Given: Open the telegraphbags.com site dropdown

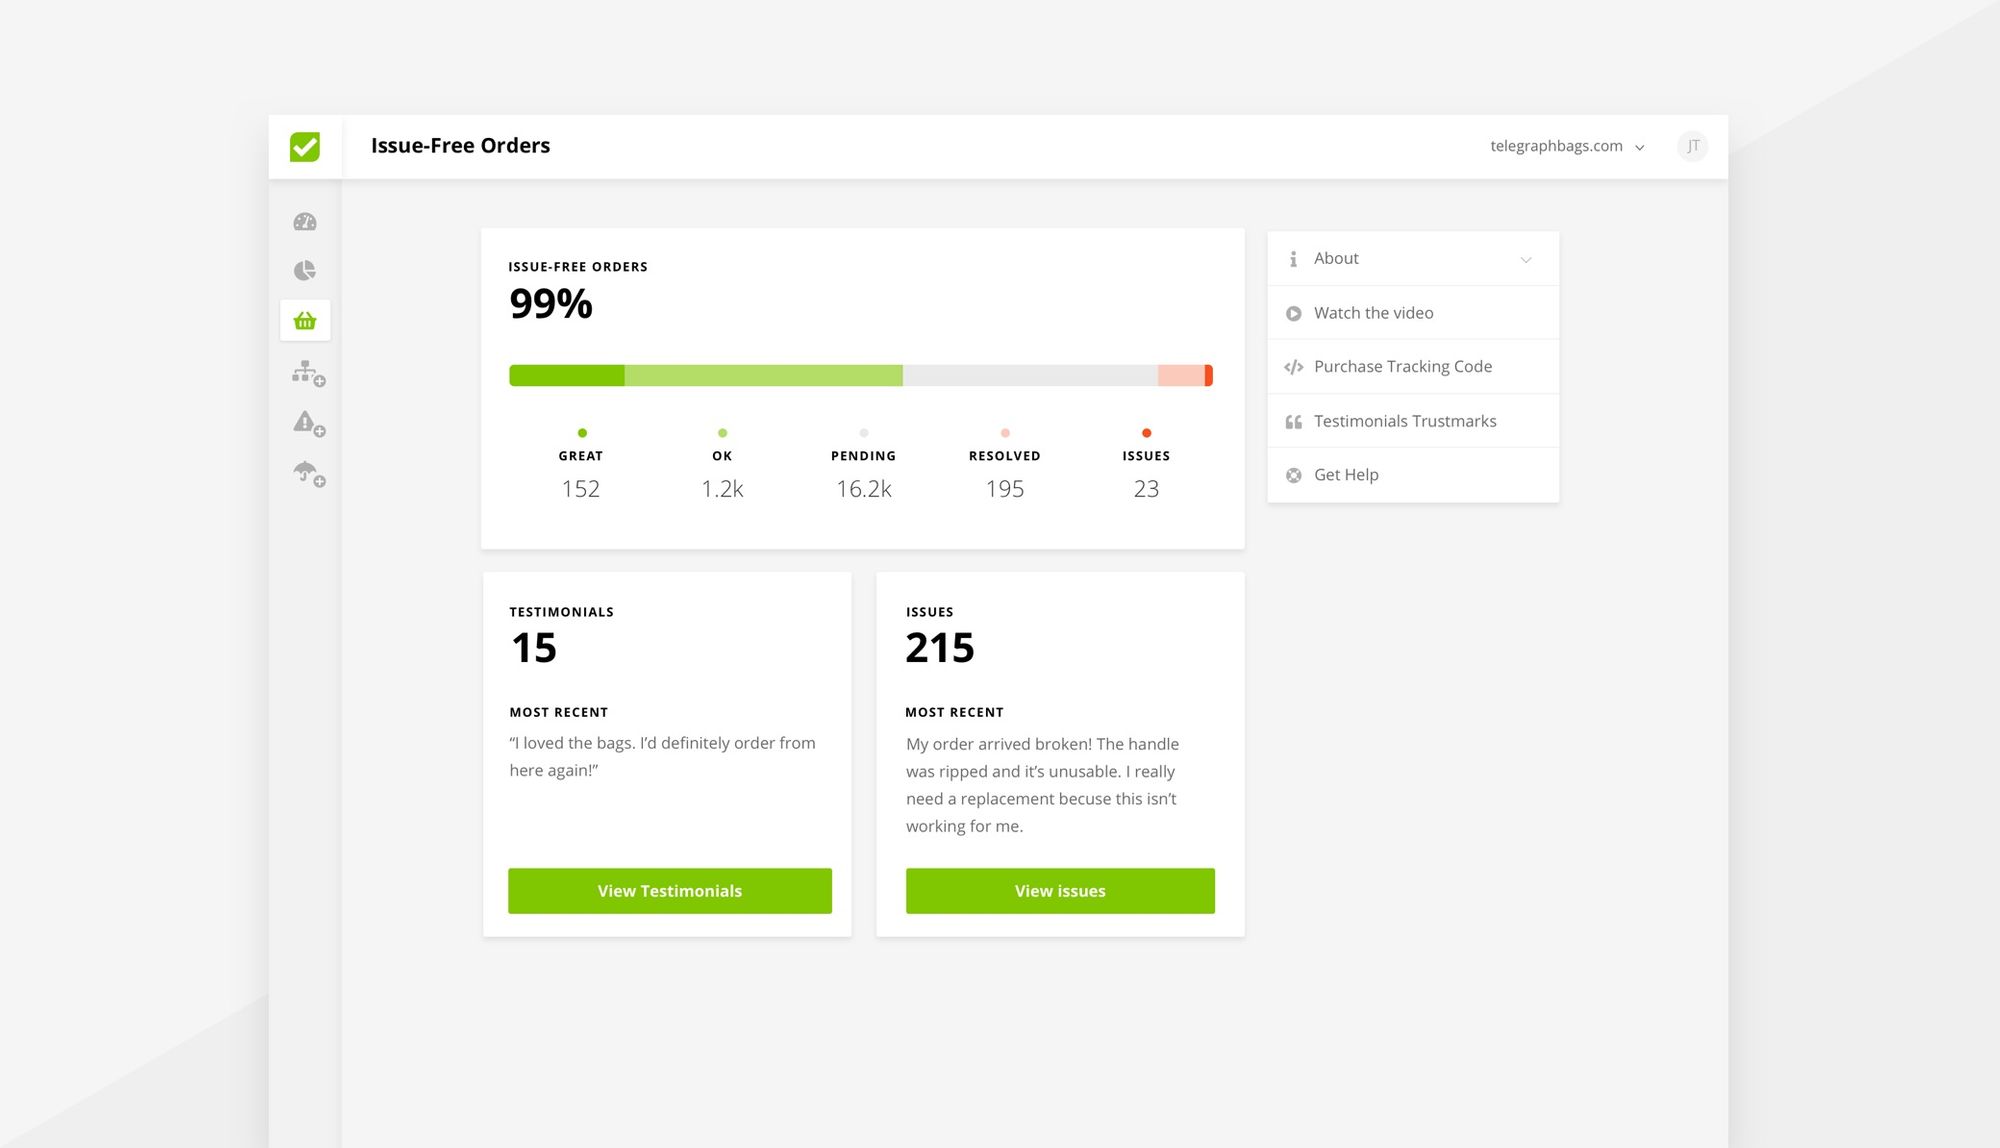Looking at the screenshot, I should point(1566,146).
